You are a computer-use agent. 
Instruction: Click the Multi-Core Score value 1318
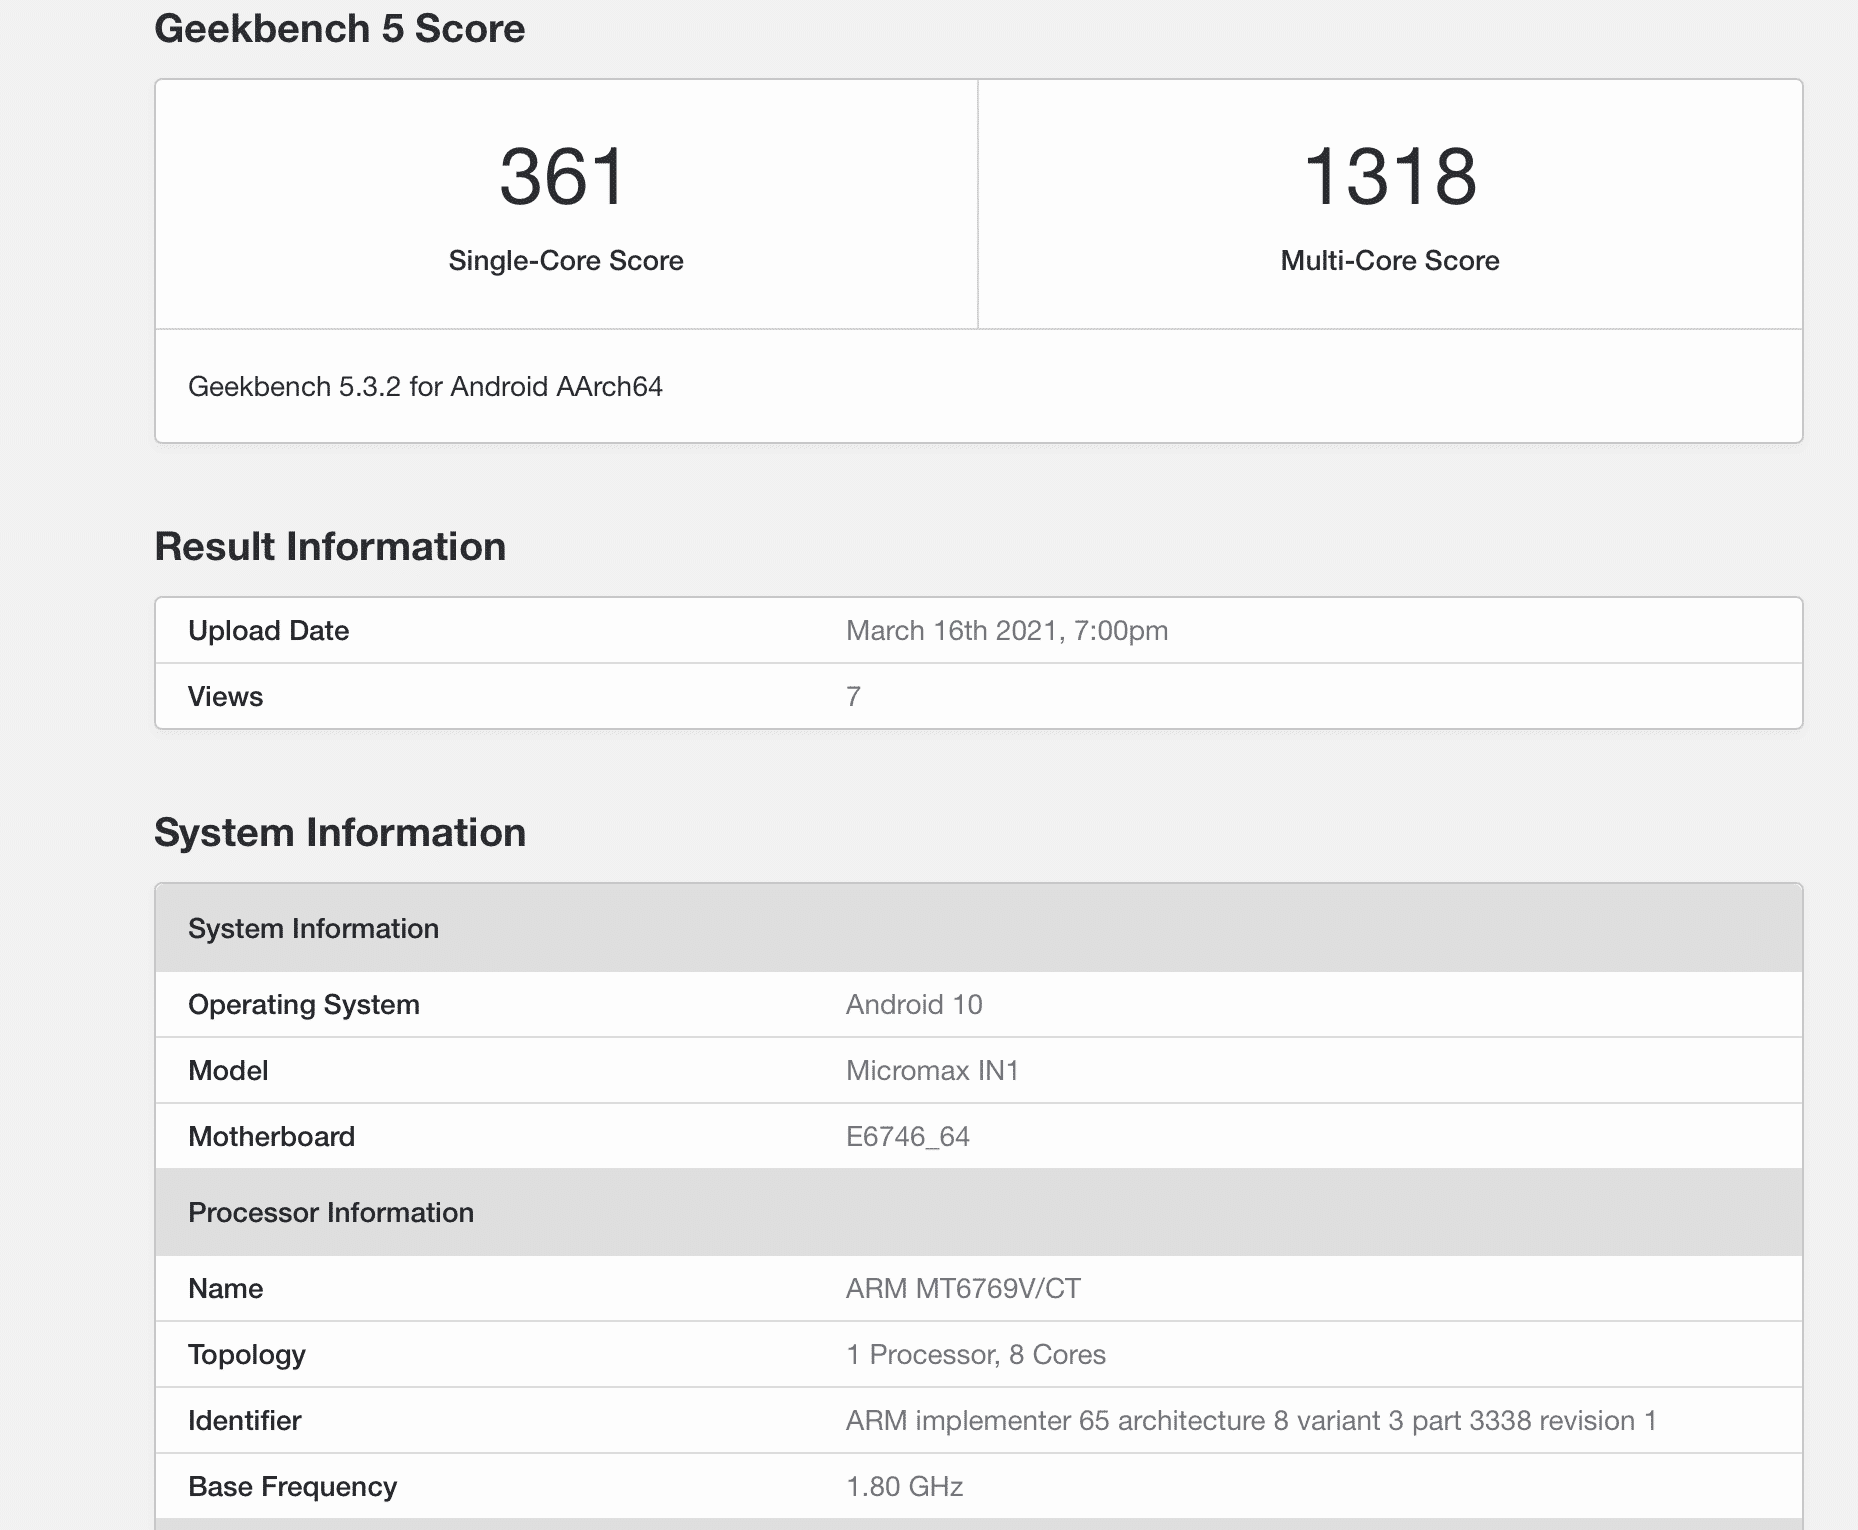(x=1388, y=178)
